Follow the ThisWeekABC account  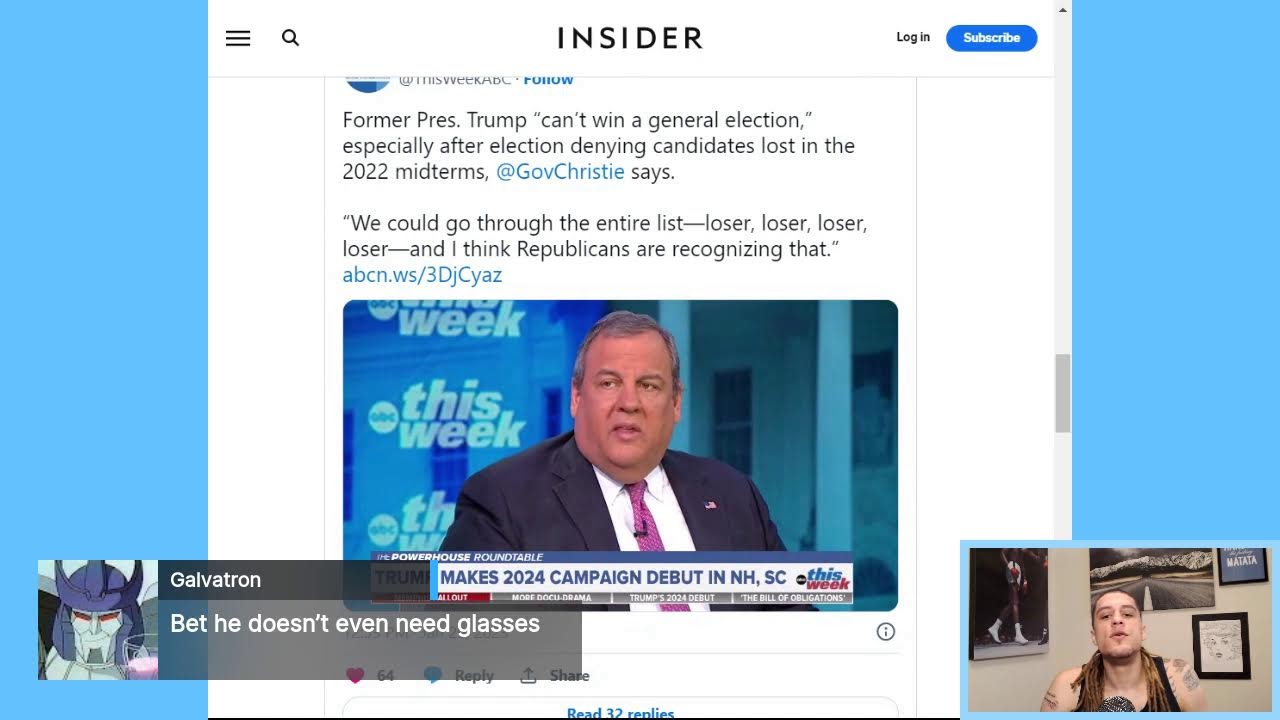point(548,80)
